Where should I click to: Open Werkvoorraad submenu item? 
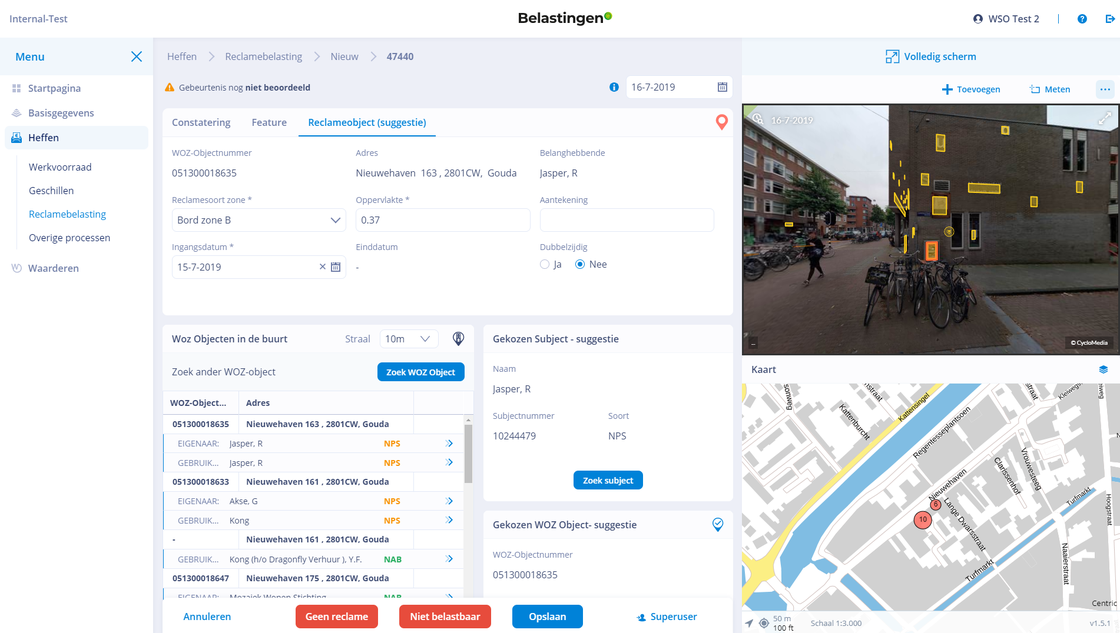click(60, 167)
